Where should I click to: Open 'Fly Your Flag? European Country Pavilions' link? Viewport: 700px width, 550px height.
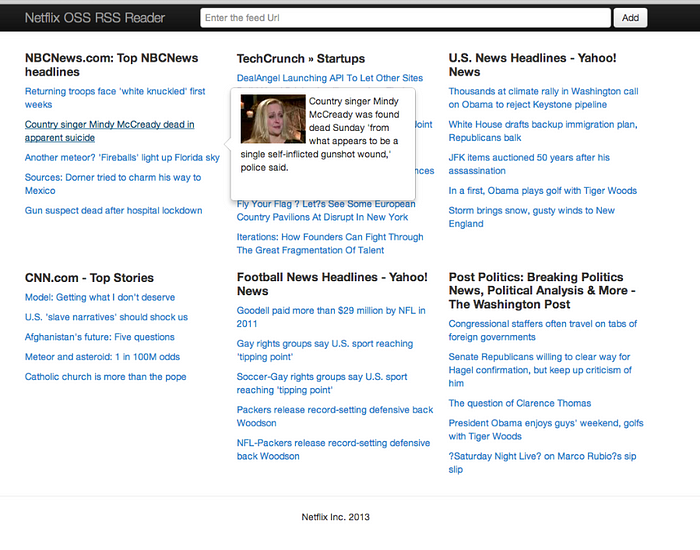click(326, 212)
